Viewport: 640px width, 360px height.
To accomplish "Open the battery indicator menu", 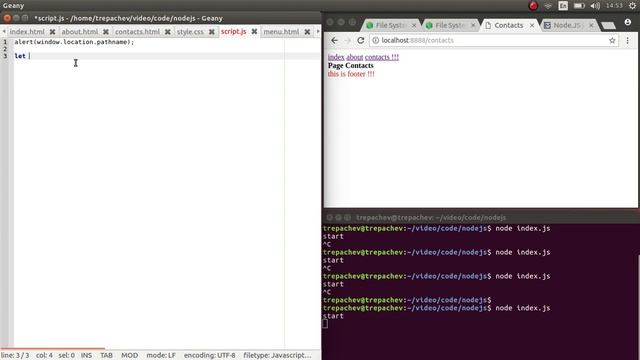I will [x=579, y=6].
